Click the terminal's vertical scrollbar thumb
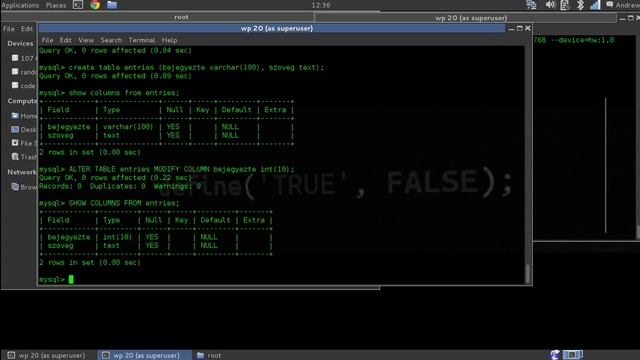The width and height of the screenshot is (640, 360). [527, 273]
